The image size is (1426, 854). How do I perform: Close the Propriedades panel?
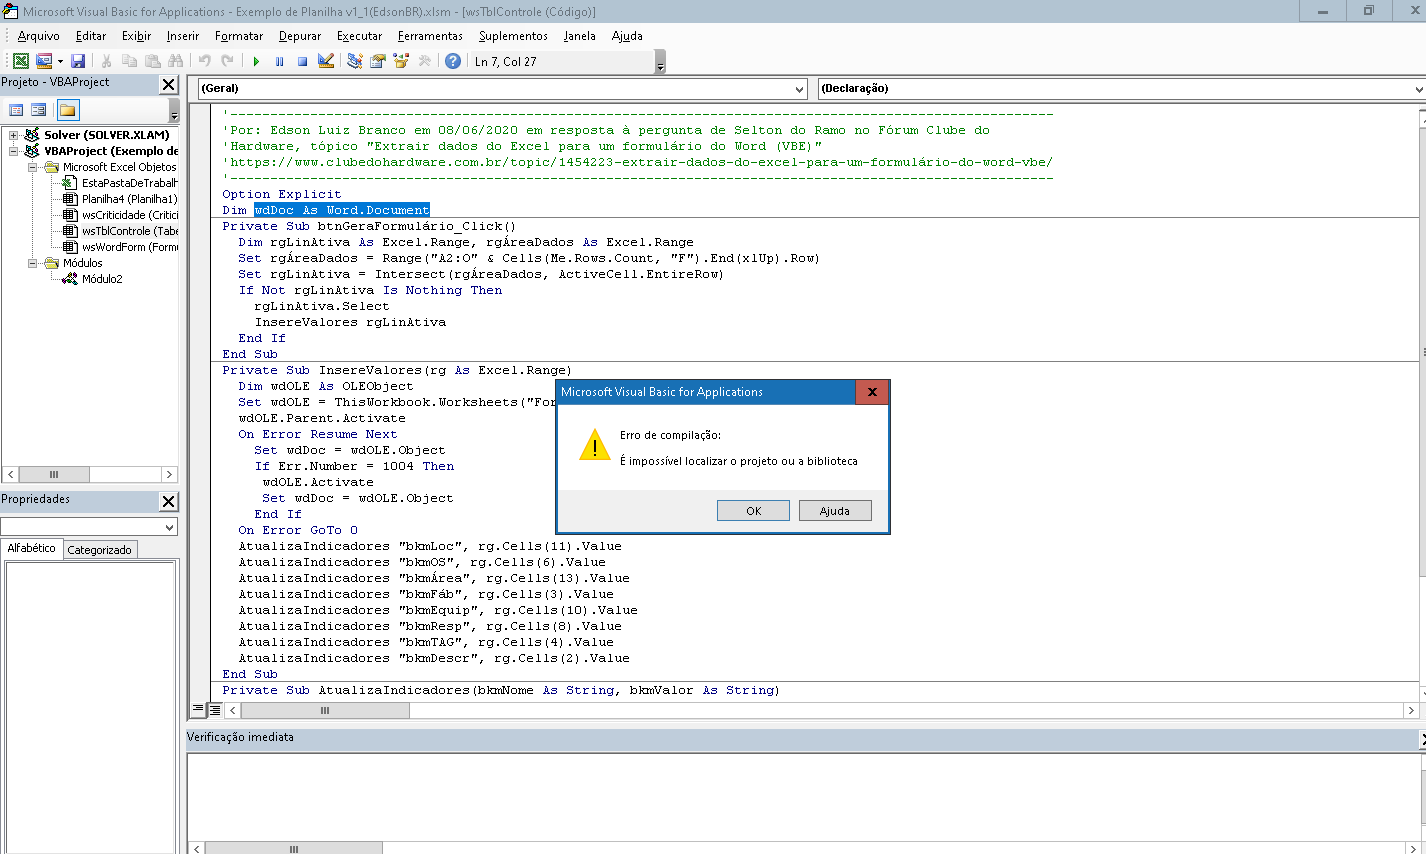coord(168,502)
